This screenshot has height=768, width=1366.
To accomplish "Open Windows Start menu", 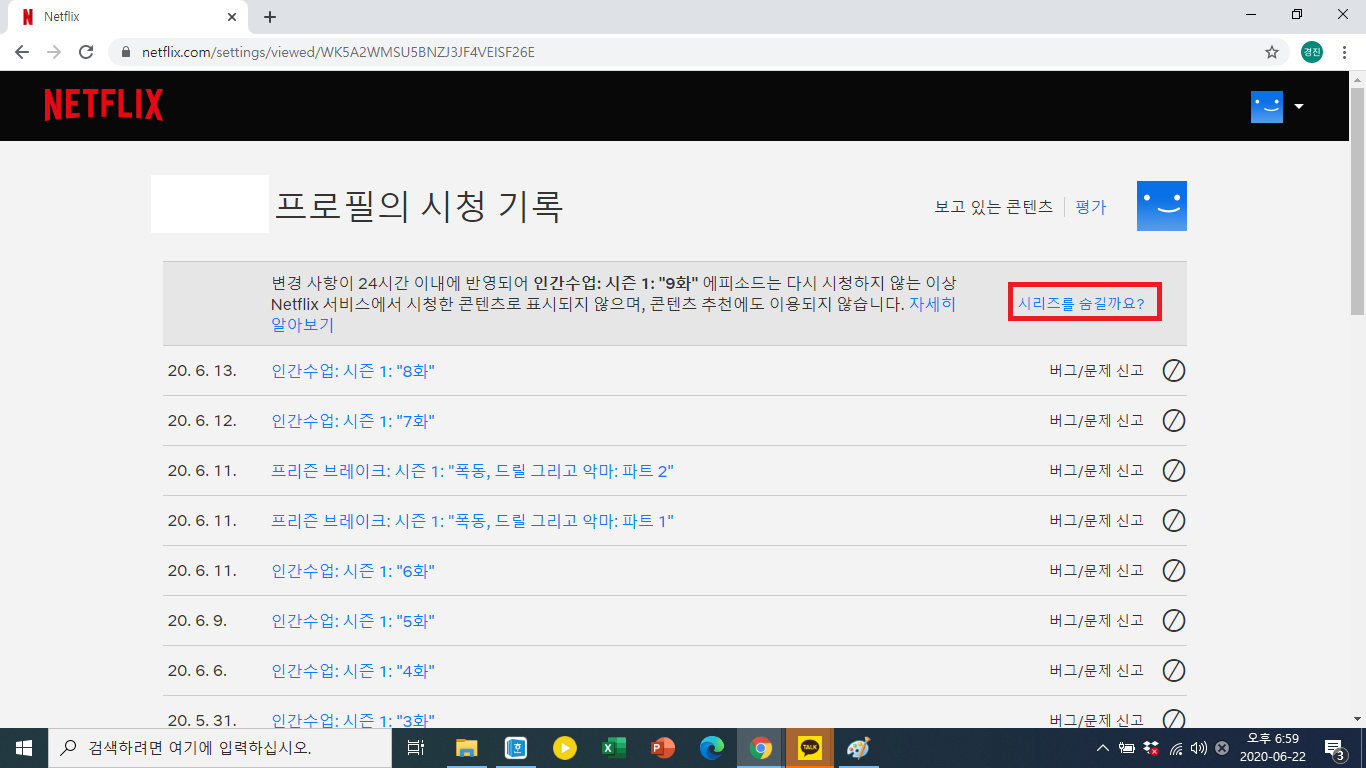I will pos(24,748).
